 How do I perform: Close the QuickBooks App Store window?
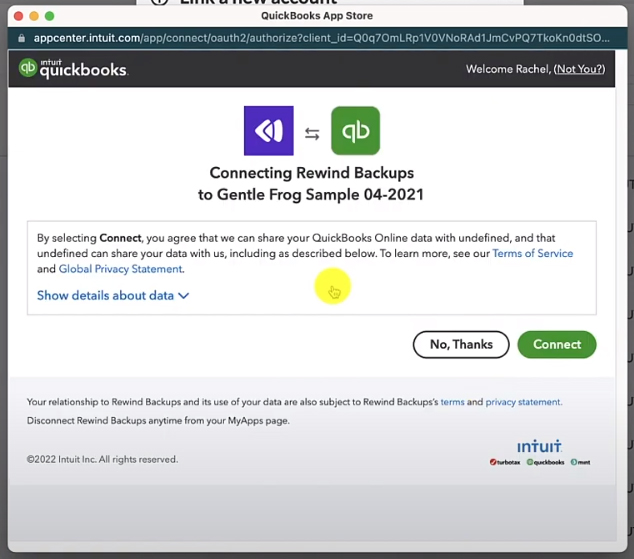point(18,16)
